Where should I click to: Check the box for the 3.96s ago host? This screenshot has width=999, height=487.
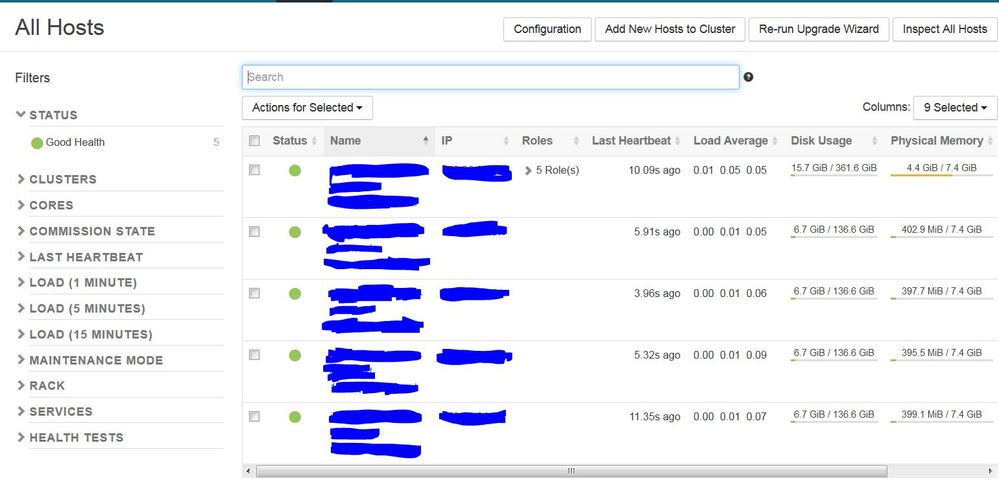pyautogui.click(x=254, y=293)
